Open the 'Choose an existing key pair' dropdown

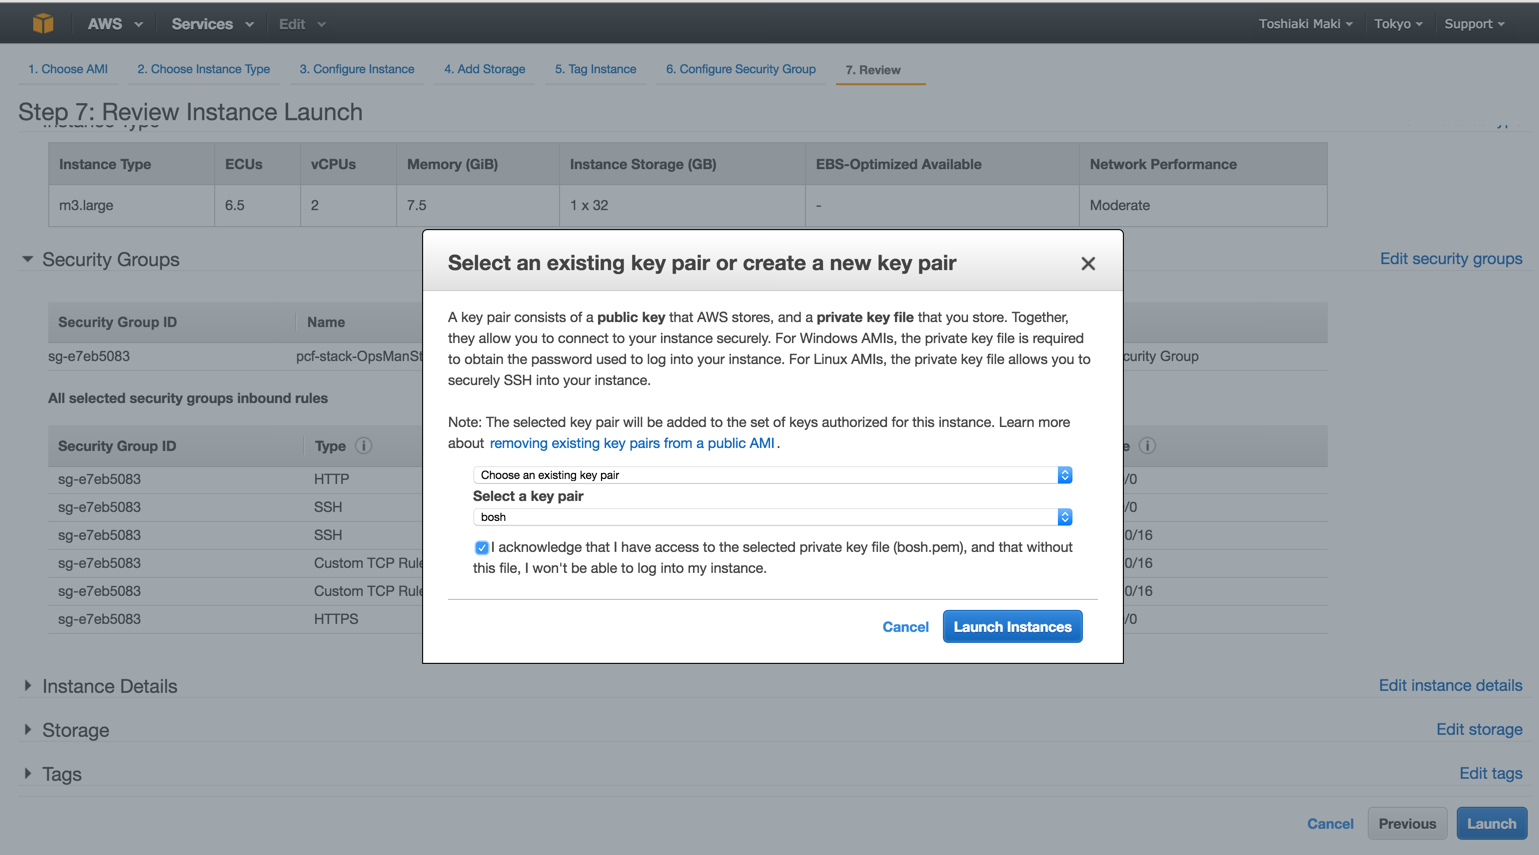(x=772, y=475)
